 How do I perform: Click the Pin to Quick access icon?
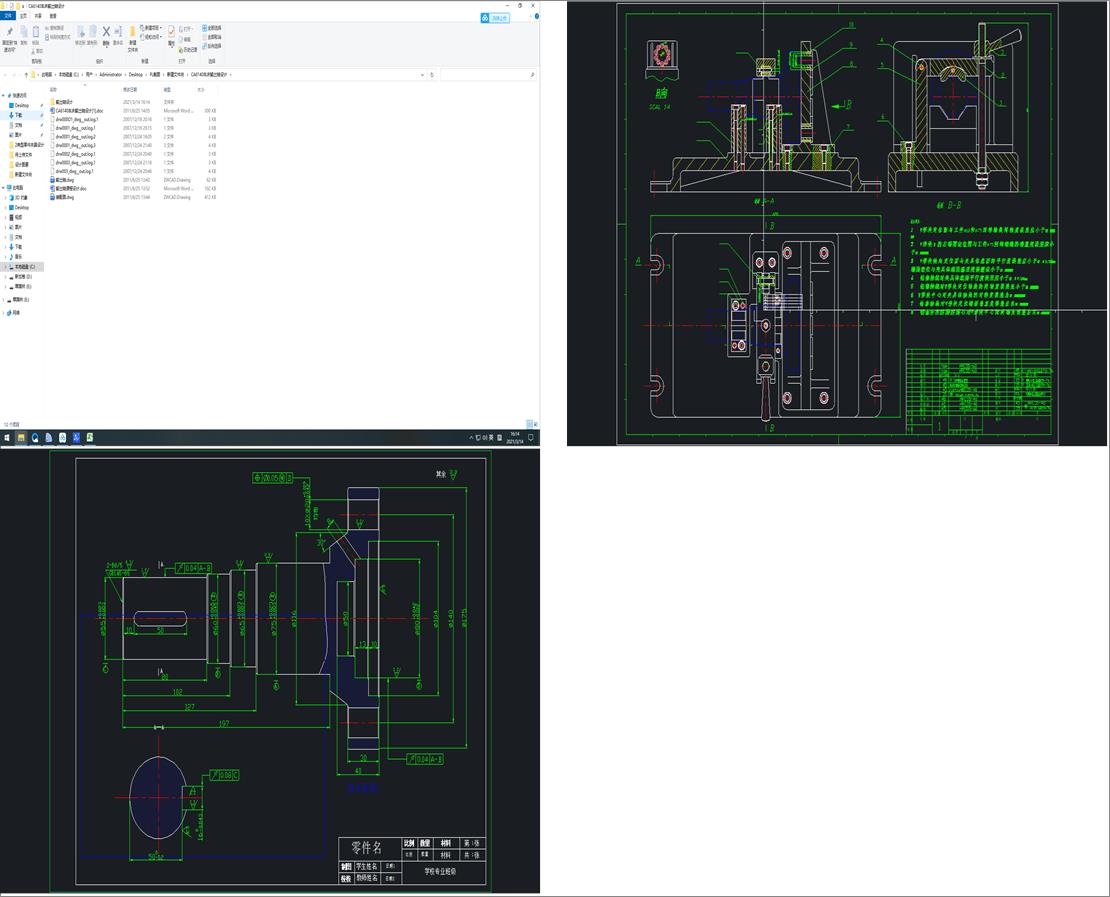pos(9,33)
